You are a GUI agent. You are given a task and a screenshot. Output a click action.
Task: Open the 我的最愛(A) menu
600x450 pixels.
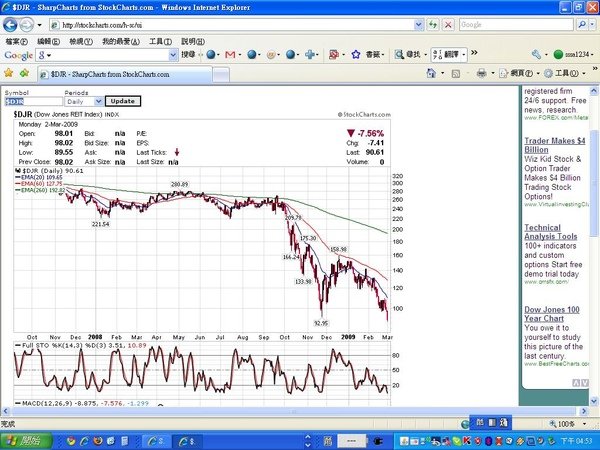[x=121, y=41]
